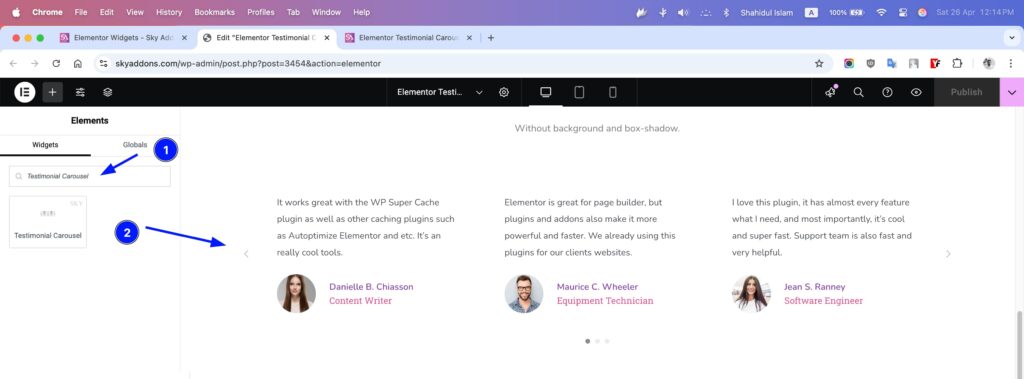Open the Bookmarks menu in menu bar
The height and width of the screenshot is (379, 1024).
pos(214,12)
